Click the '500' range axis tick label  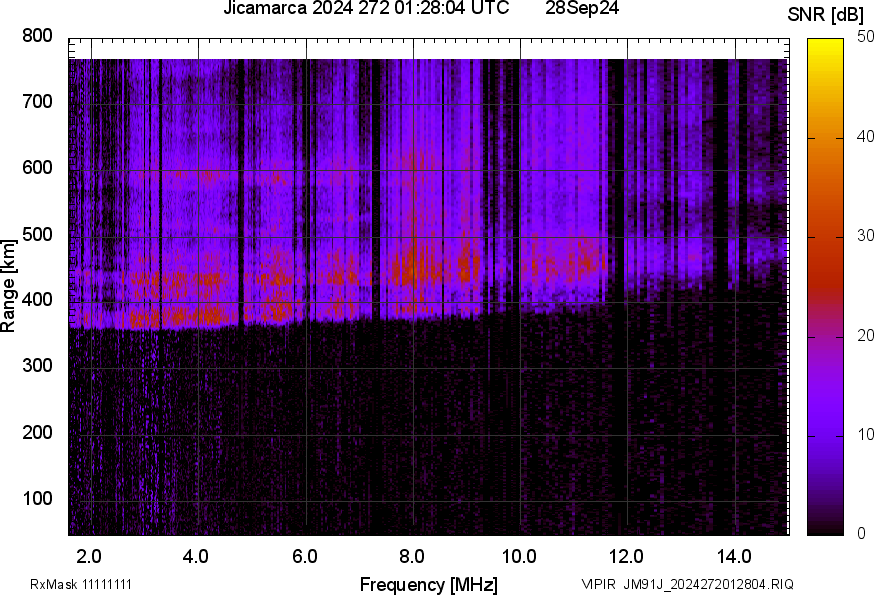(38, 235)
